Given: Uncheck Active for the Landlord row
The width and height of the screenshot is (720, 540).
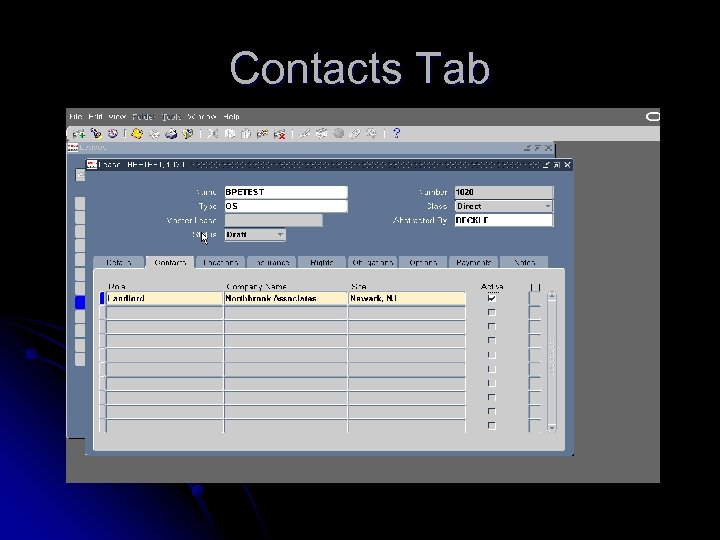Looking at the screenshot, I should click(492, 298).
